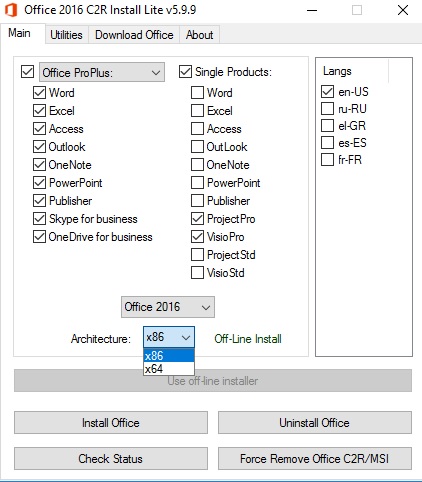Screen dimensions: 422x482
Task: Disable OneDrive for business checkbox
Action: (39, 237)
